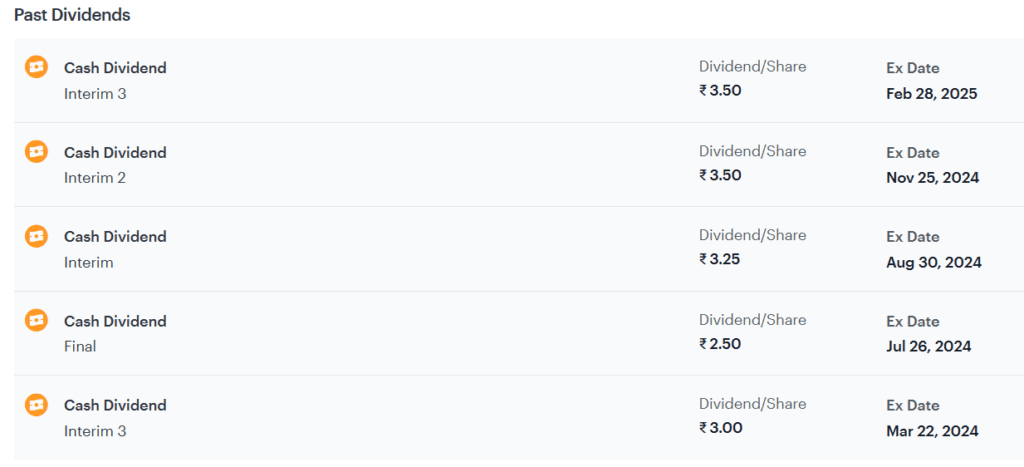Select the Aug 30, 2024 ex date
This screenshot has width=1024, height=467.
[x=934, y=263]
